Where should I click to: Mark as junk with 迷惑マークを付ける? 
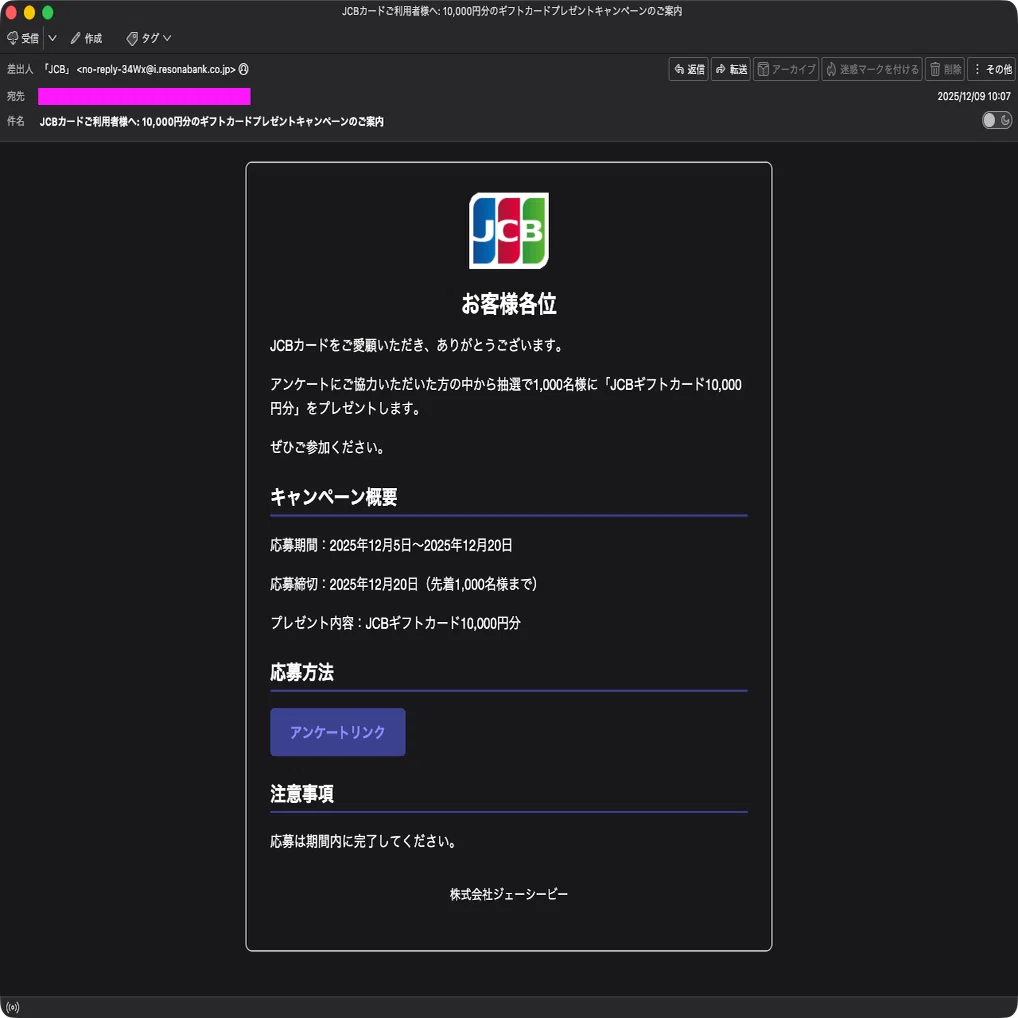tap(871, 69)
